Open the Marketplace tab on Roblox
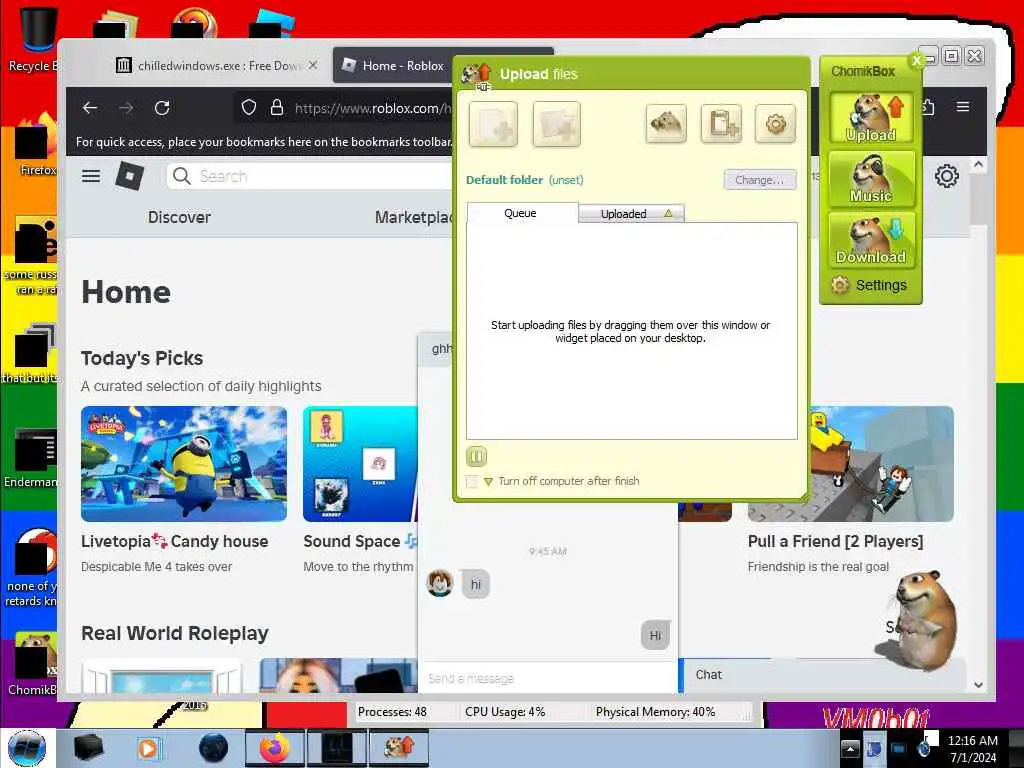This screenshot has width=1024, height=768. [414, 217]
